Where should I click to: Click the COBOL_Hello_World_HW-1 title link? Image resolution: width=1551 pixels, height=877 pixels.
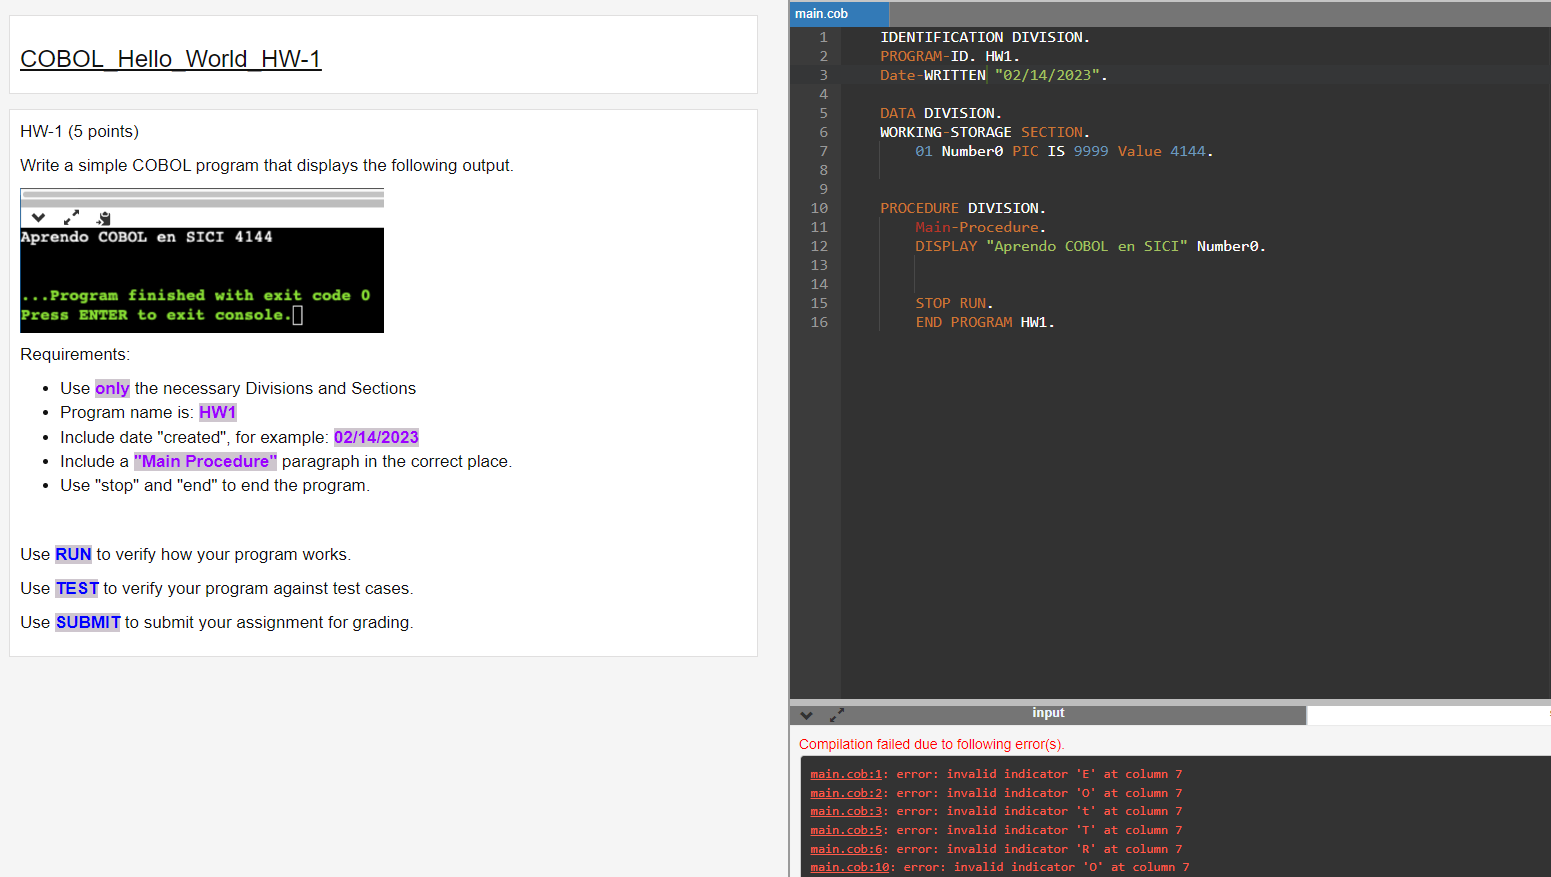point(171,59)
